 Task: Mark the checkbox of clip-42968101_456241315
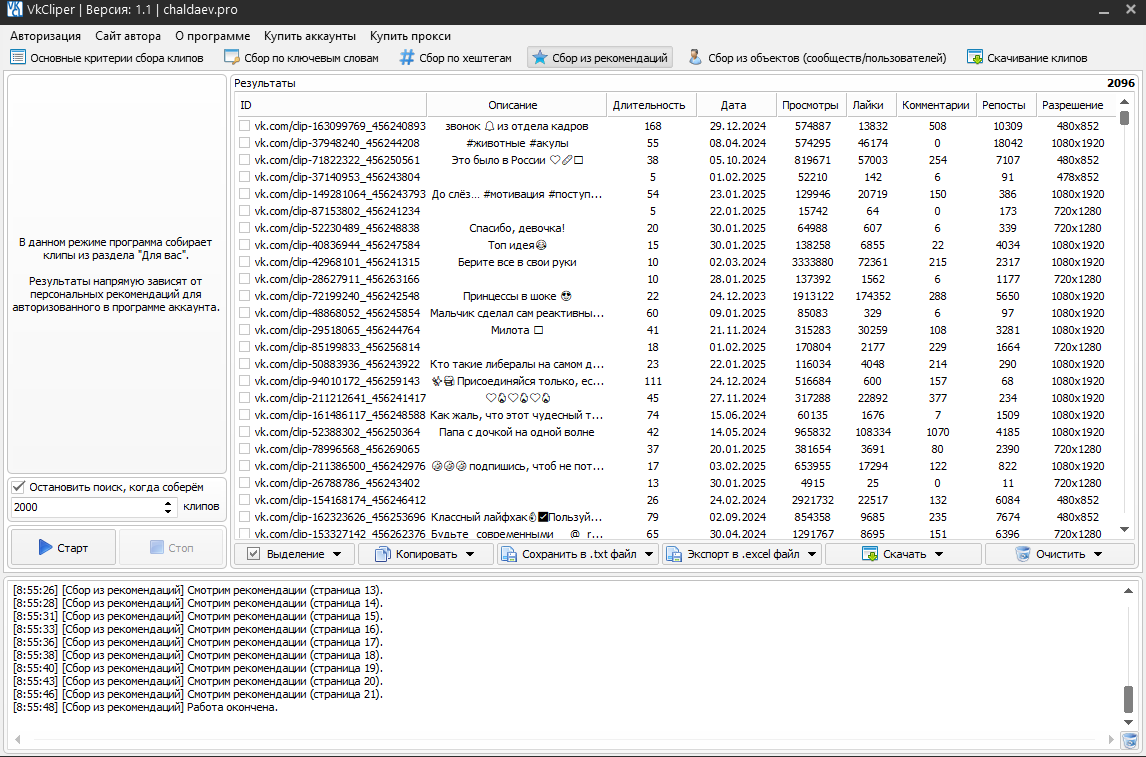[245, 262]
